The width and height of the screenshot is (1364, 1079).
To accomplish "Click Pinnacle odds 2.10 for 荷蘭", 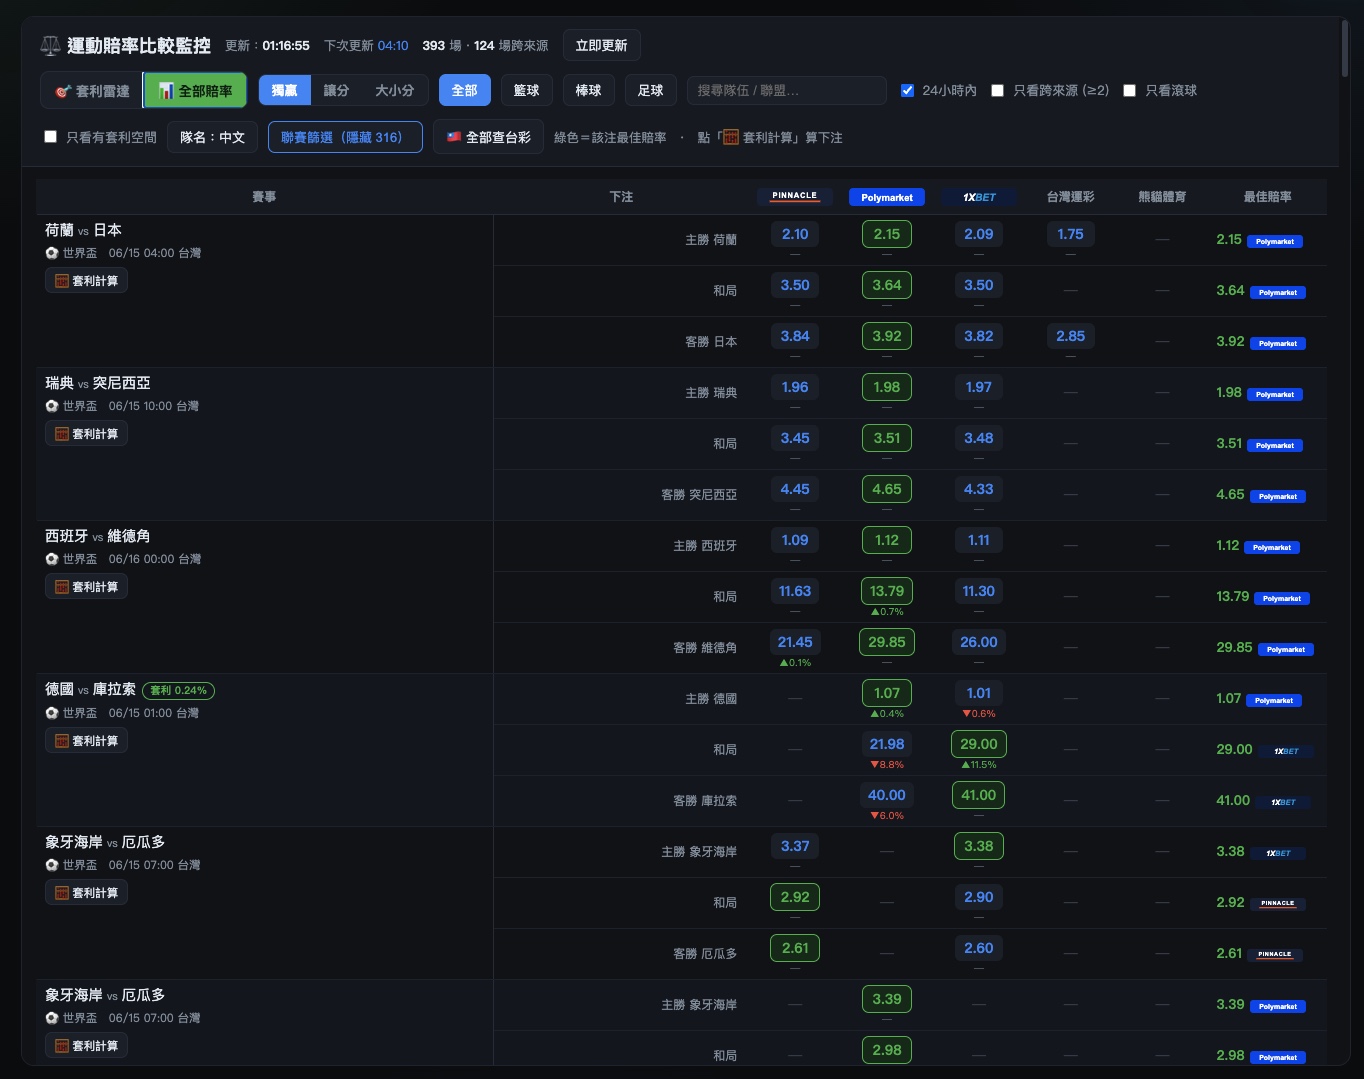I will coord(795,234).
